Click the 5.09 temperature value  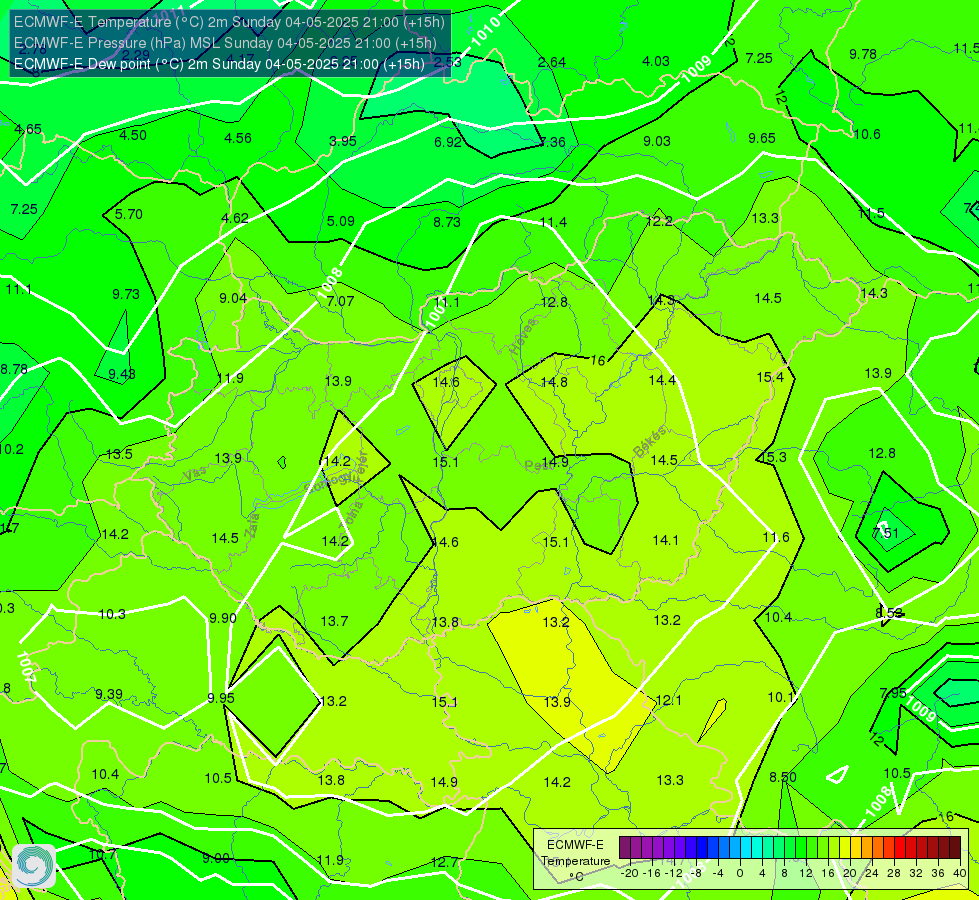coord(341,221)
